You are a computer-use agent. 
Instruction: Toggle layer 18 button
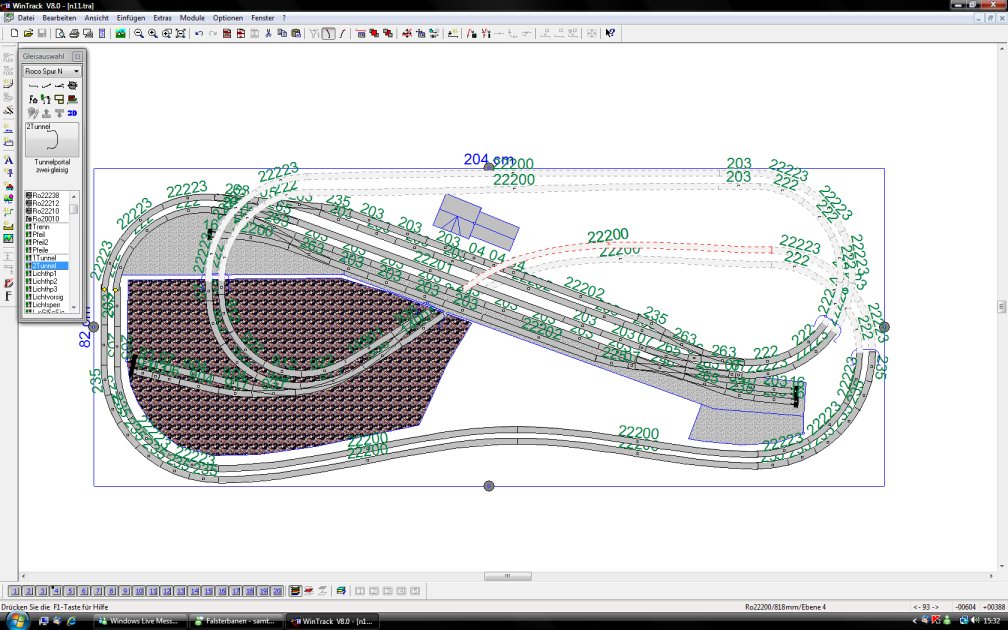(x=249, y=591)
